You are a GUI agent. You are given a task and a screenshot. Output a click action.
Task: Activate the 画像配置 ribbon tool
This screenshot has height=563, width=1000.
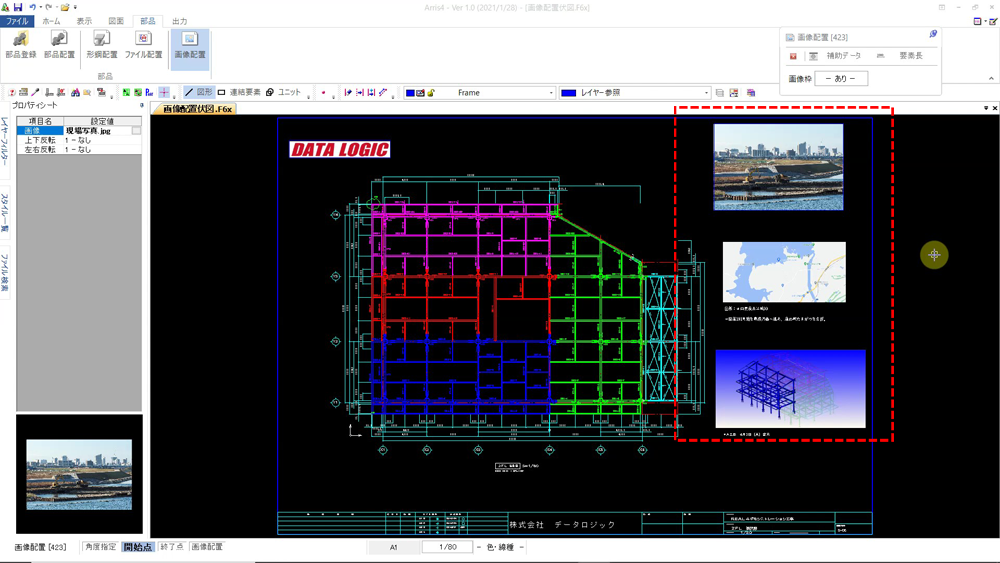(190, 45)
